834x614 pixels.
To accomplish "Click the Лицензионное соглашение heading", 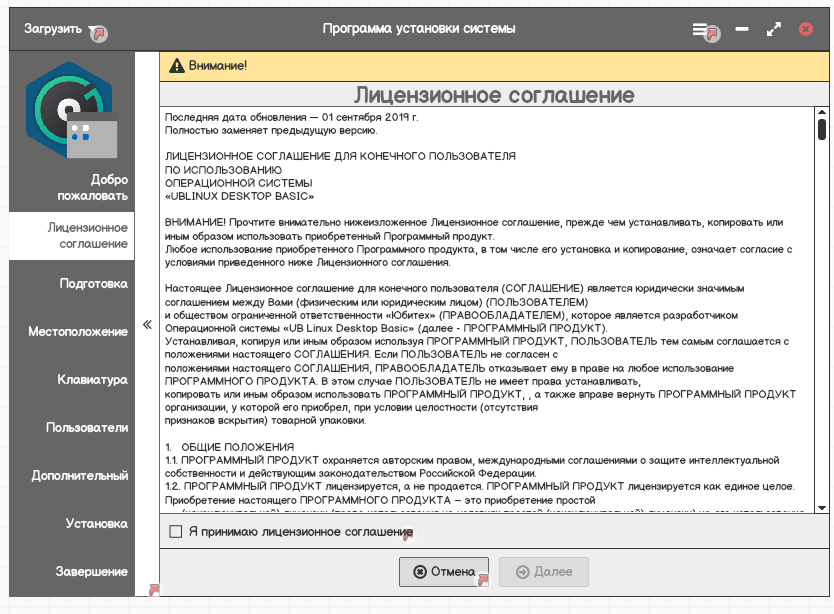I will coord(494,95).
